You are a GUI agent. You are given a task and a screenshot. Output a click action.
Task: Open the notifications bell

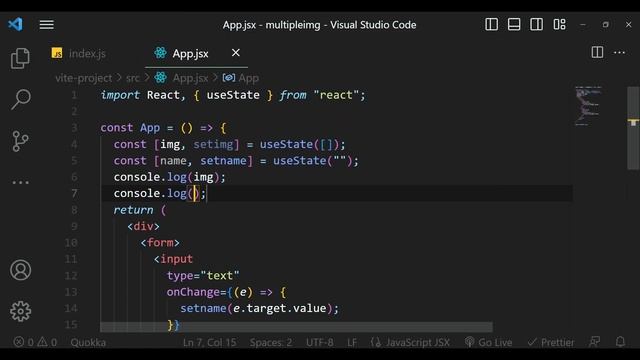(x=620, y=342)
